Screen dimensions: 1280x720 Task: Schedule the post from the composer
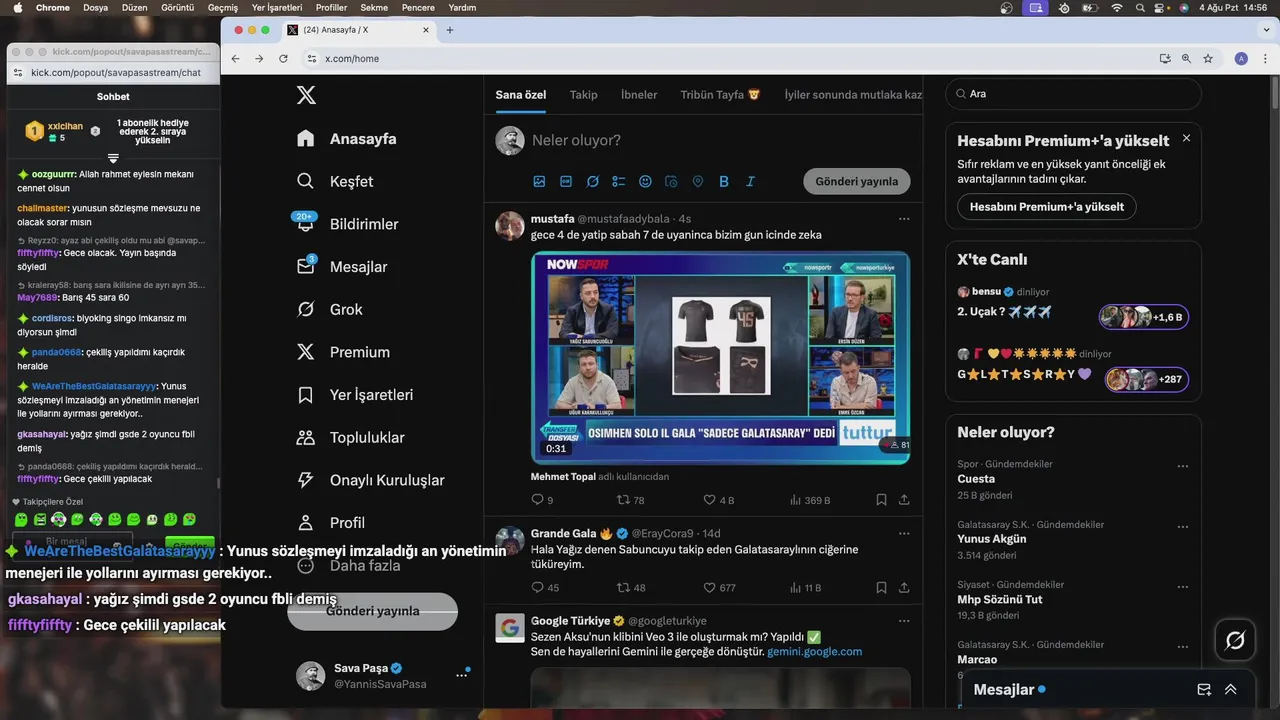(671, 181)
